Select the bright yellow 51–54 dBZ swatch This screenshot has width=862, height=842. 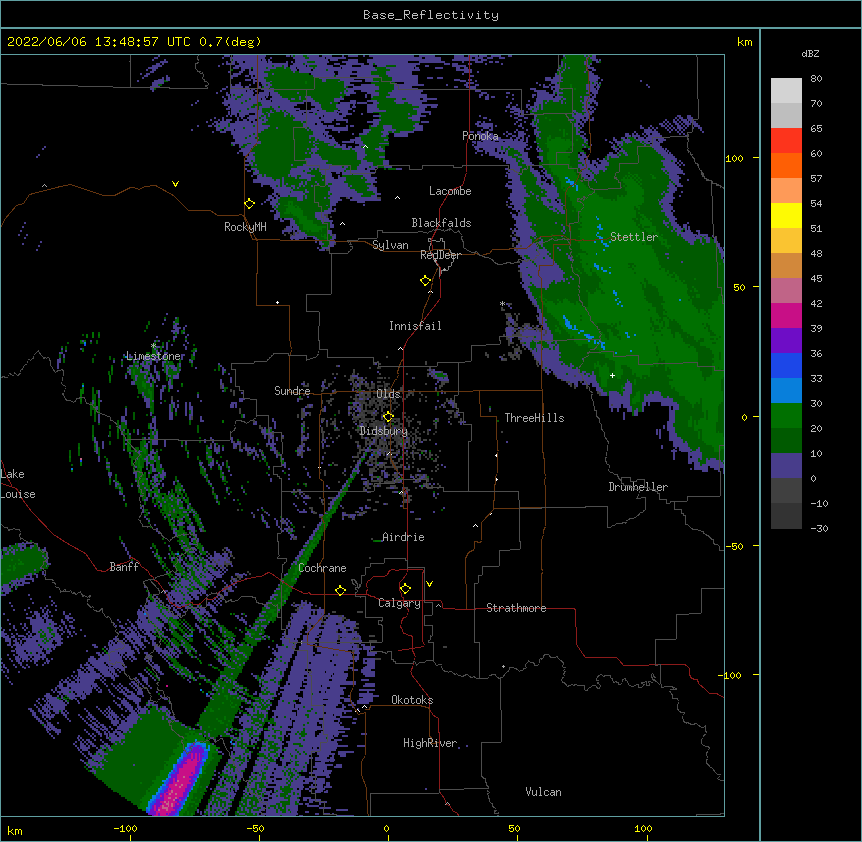point(786,215)
